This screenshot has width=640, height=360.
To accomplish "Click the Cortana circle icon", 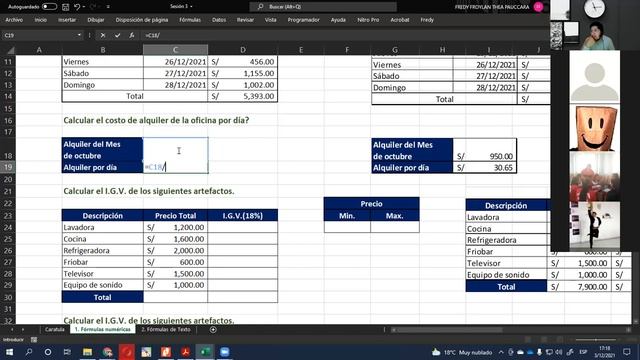I will point(48,352).
